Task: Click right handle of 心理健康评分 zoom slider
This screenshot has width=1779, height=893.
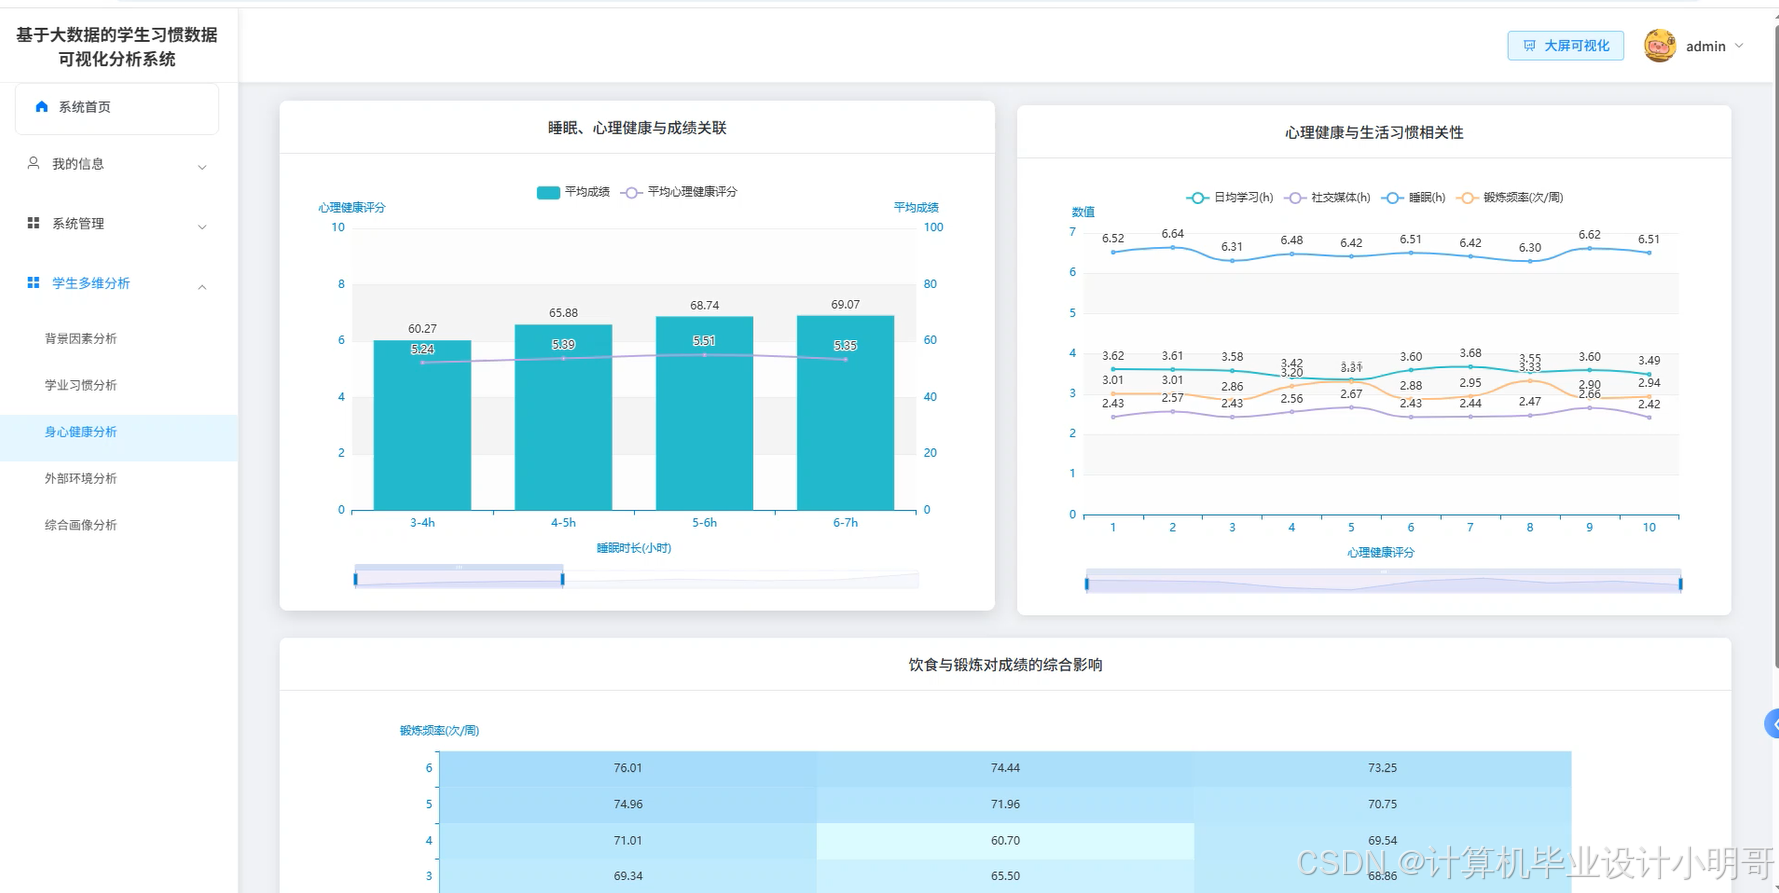Action: [1680, 583]
